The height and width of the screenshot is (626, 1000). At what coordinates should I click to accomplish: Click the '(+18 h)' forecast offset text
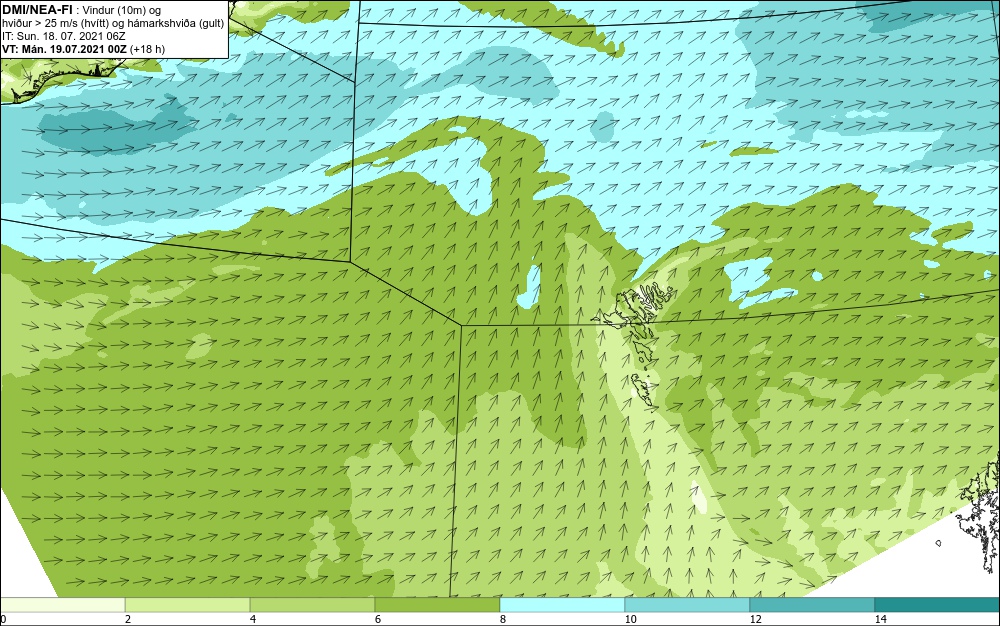[147, 49]
